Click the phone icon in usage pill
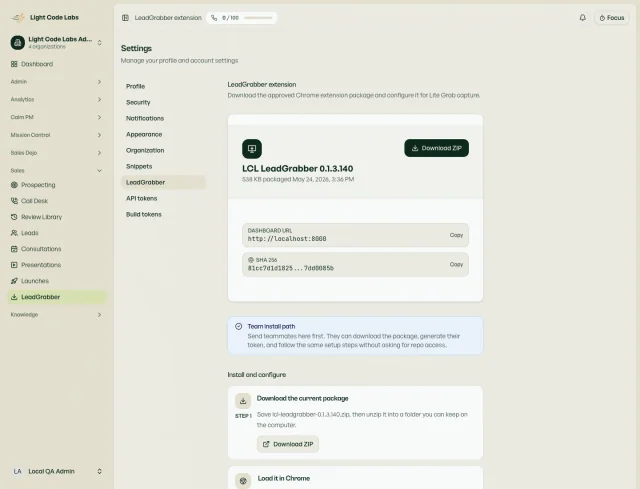The height and width of the screenshot is (489, 640). click(214, 18)
